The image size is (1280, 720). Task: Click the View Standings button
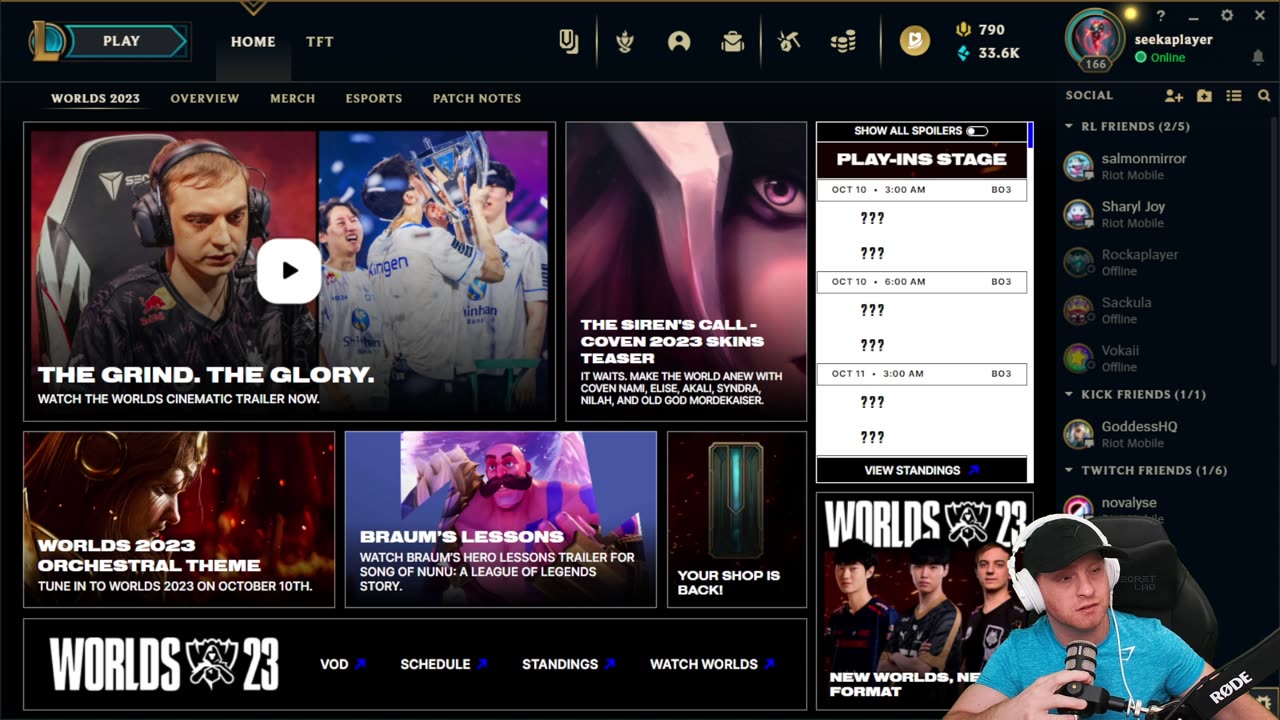(x=922, y=470)
